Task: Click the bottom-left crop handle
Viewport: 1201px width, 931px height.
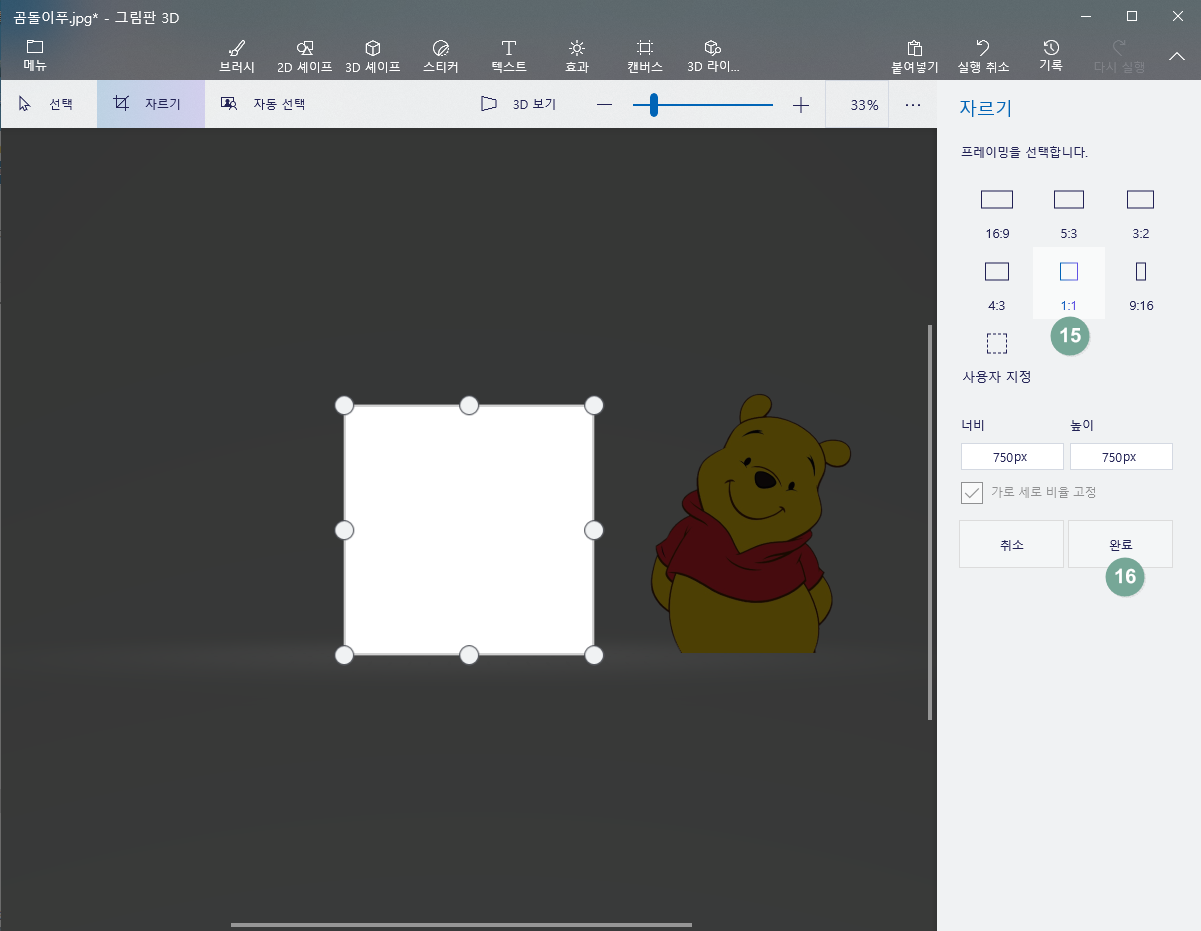Action: pyautogui.click(x=344, y=655)
